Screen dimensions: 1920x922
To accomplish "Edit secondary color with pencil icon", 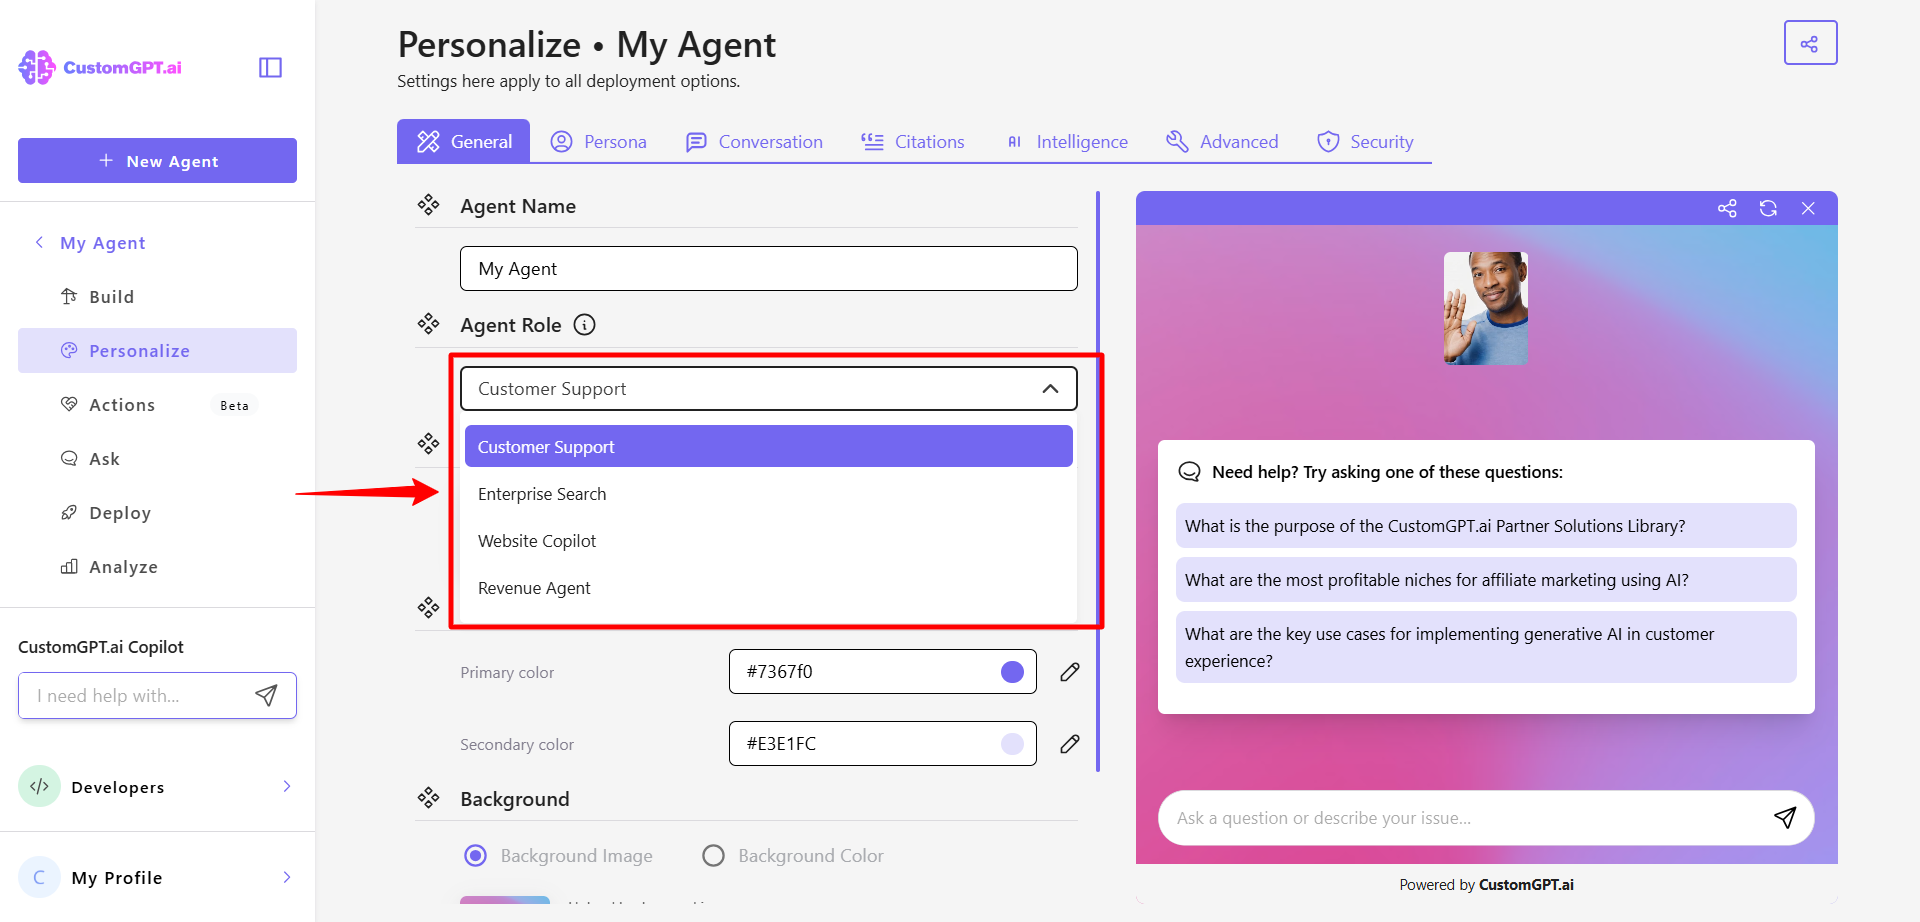I will pyautogui.click(x=1070, y=744).
